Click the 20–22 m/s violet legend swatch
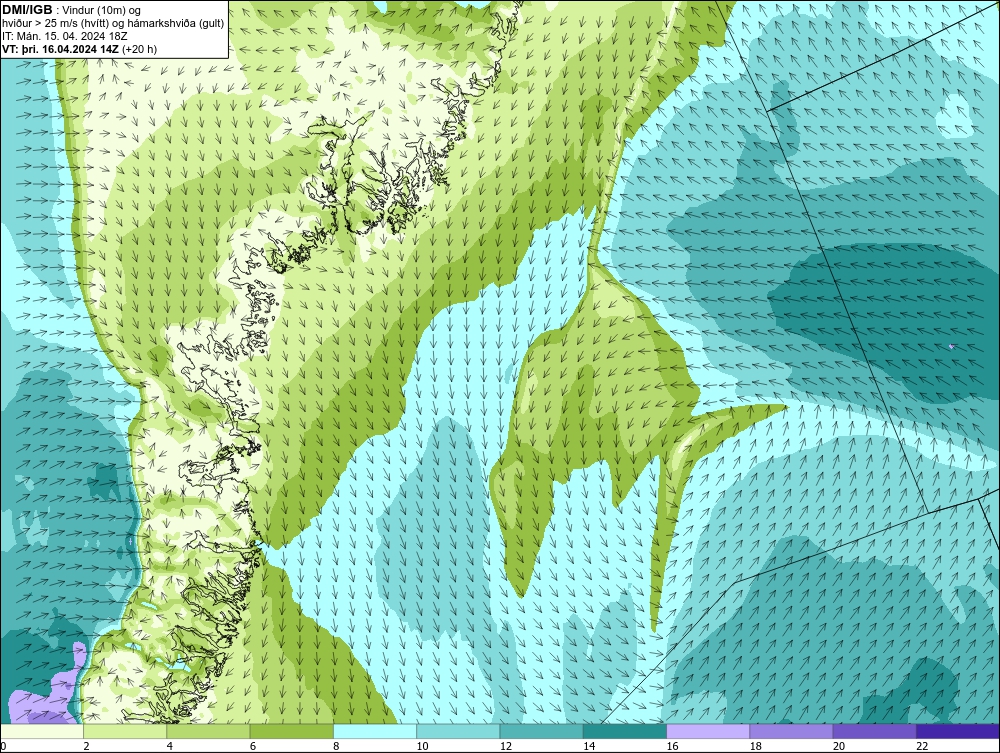 [x=874, y=731]
